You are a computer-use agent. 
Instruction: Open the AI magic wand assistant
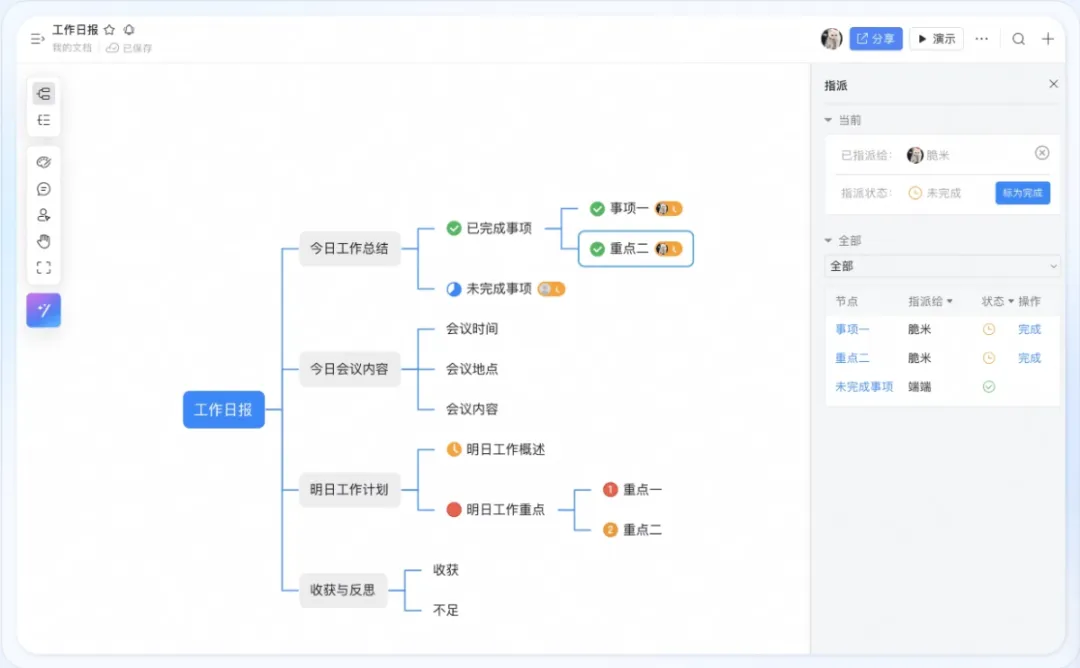pos(43,310)
